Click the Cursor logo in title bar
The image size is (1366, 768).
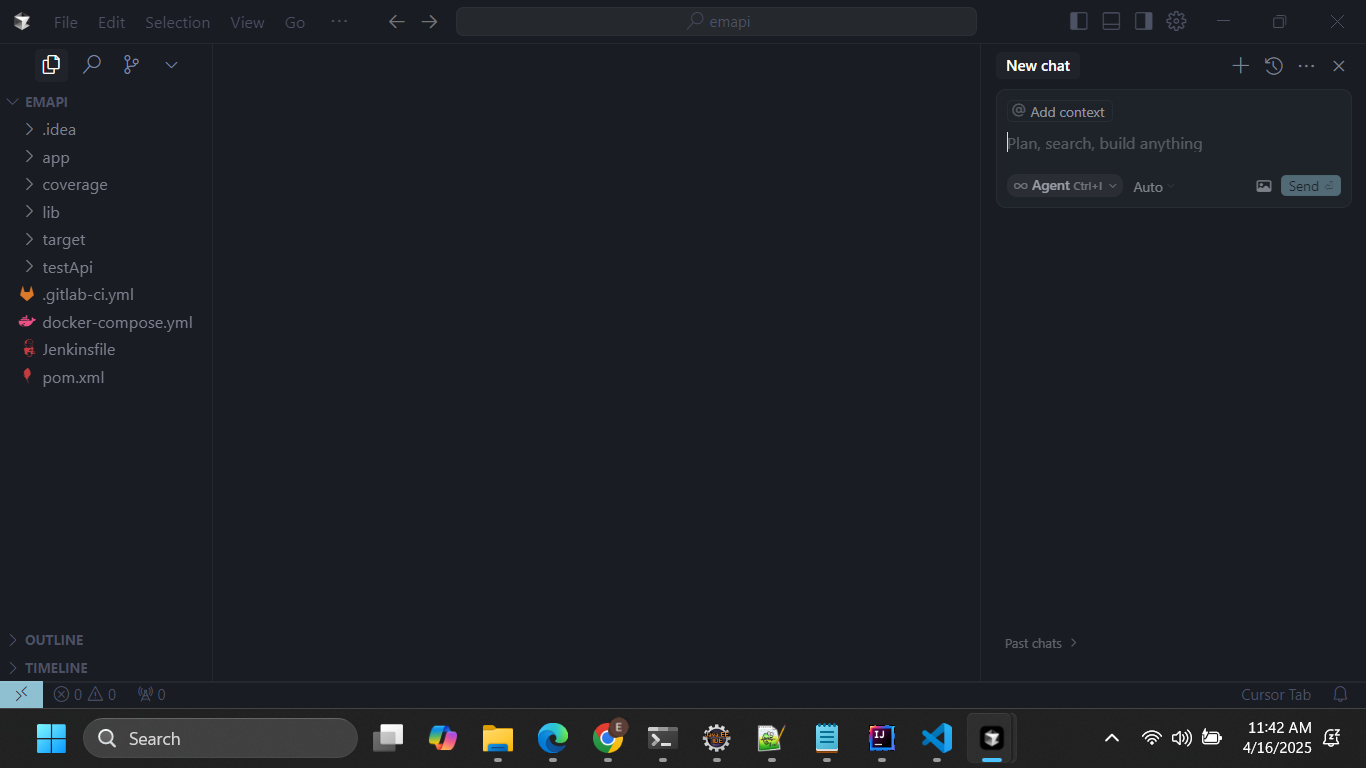click(22, 22)
